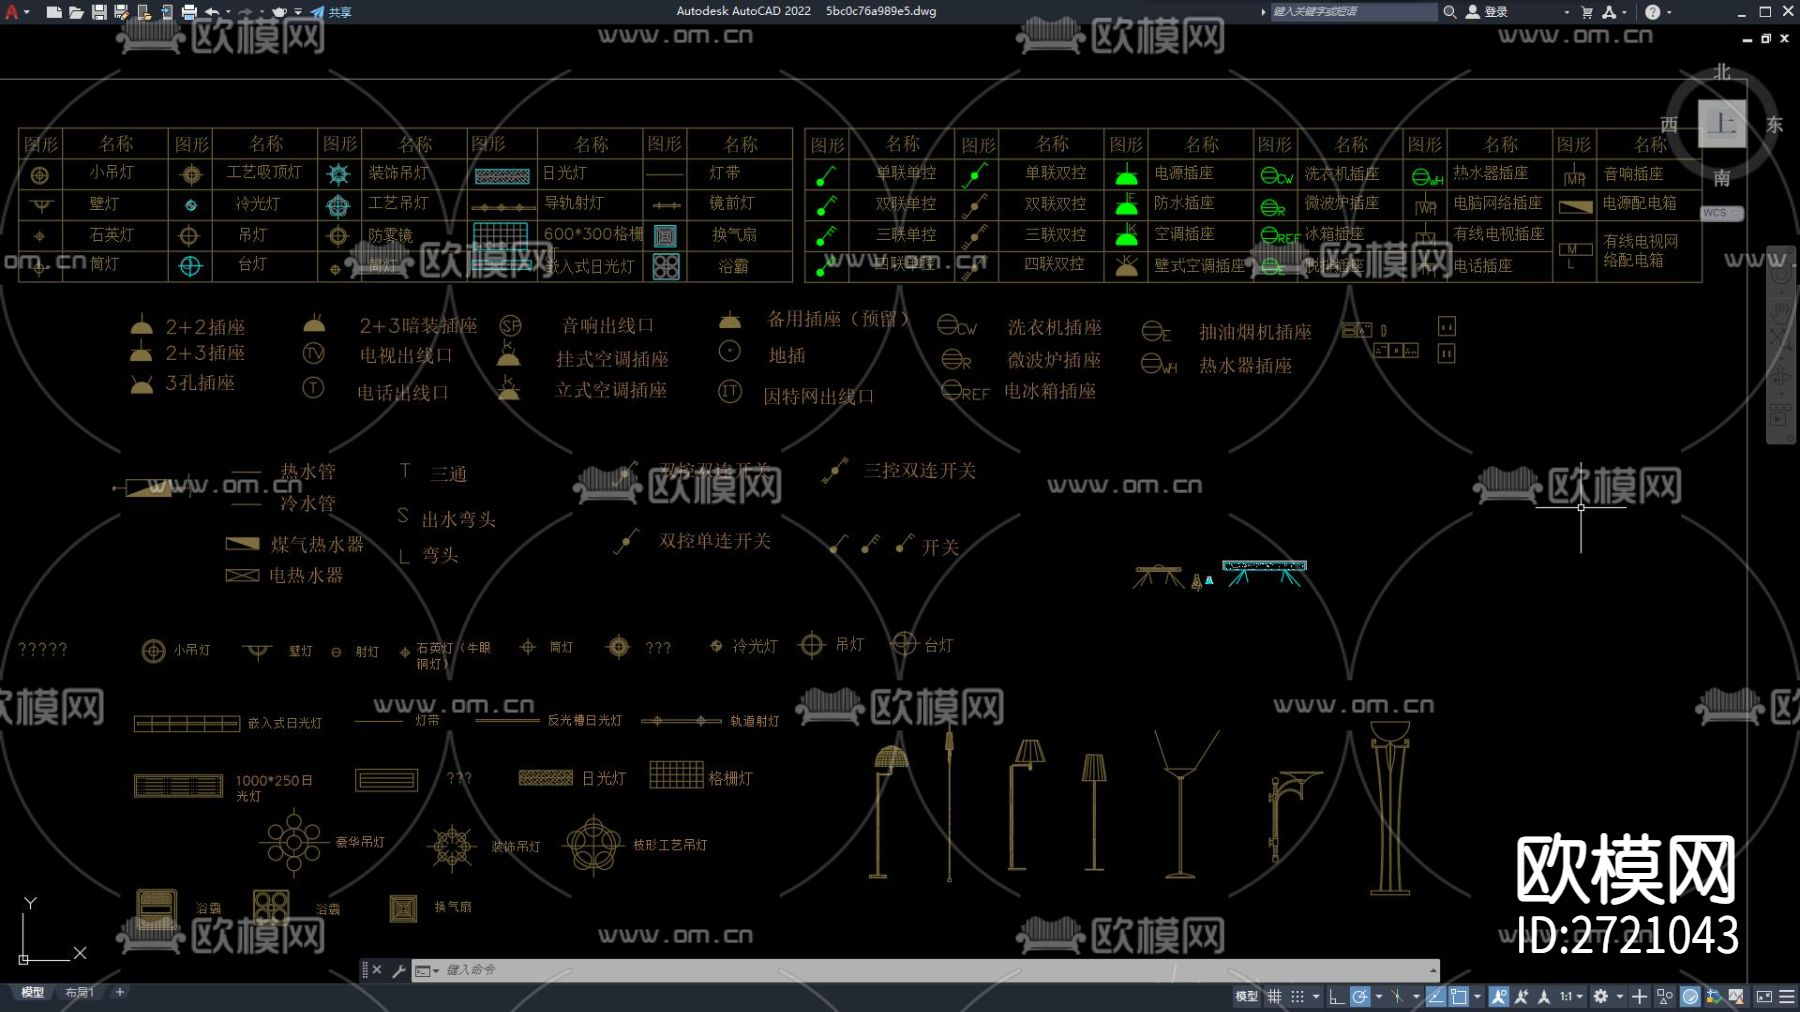Add a new layout tab
This screenshot has height=1012, width=1800.
pos(120,992)
